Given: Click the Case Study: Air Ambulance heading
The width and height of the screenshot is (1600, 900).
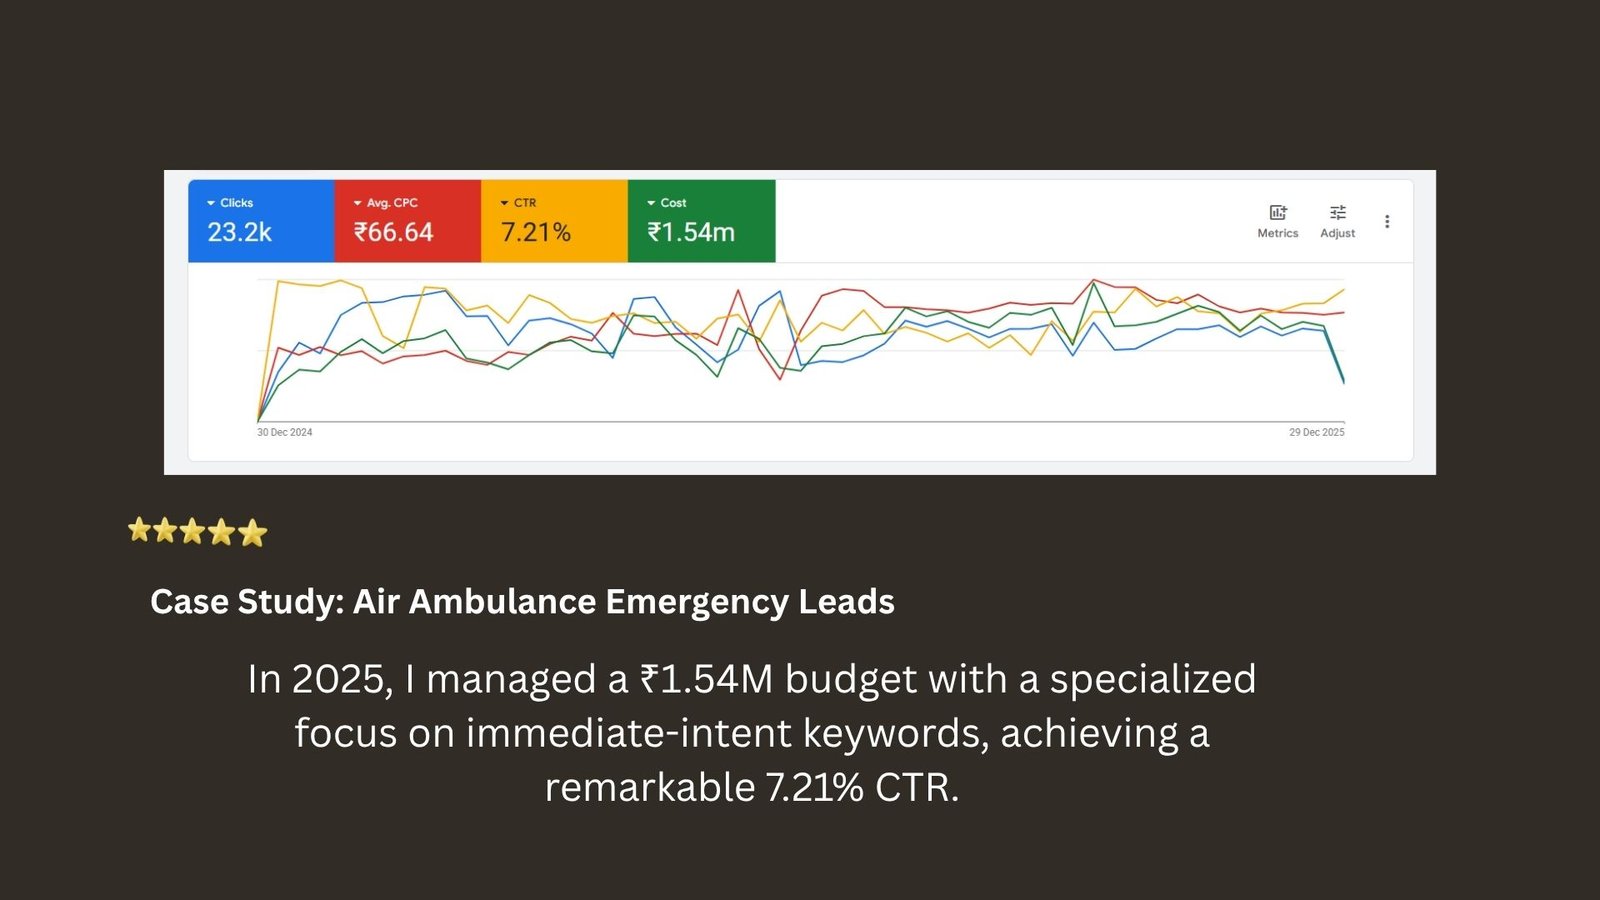Looking at the screenshot, I should tap(522, 602).
